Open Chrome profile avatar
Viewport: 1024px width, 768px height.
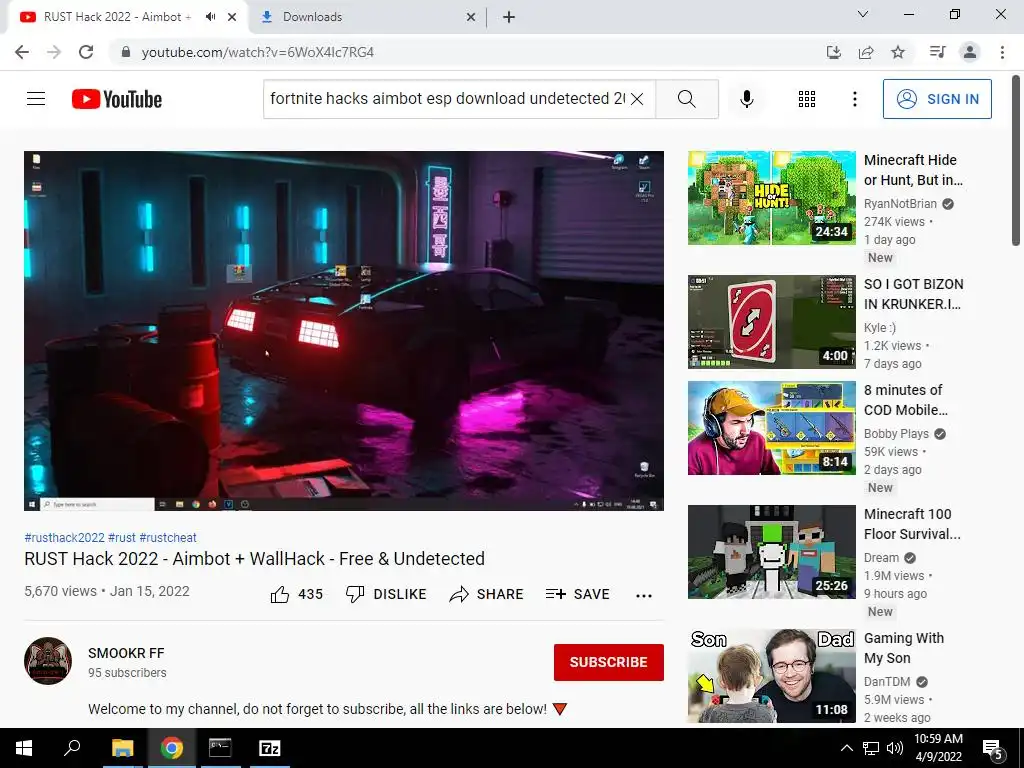coord(970,52)
